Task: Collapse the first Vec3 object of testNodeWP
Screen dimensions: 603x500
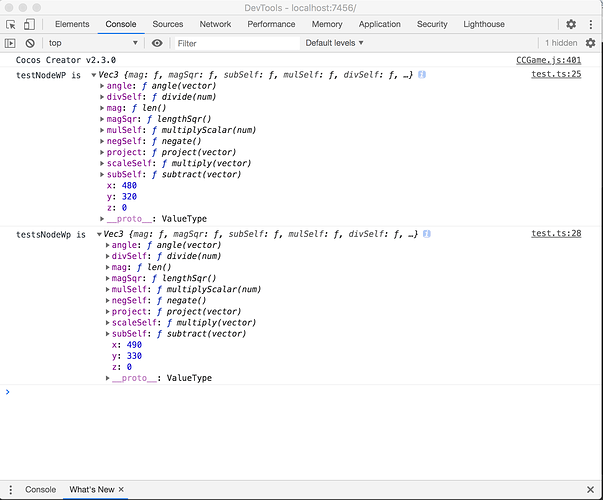Action: [x=94, y=75]
